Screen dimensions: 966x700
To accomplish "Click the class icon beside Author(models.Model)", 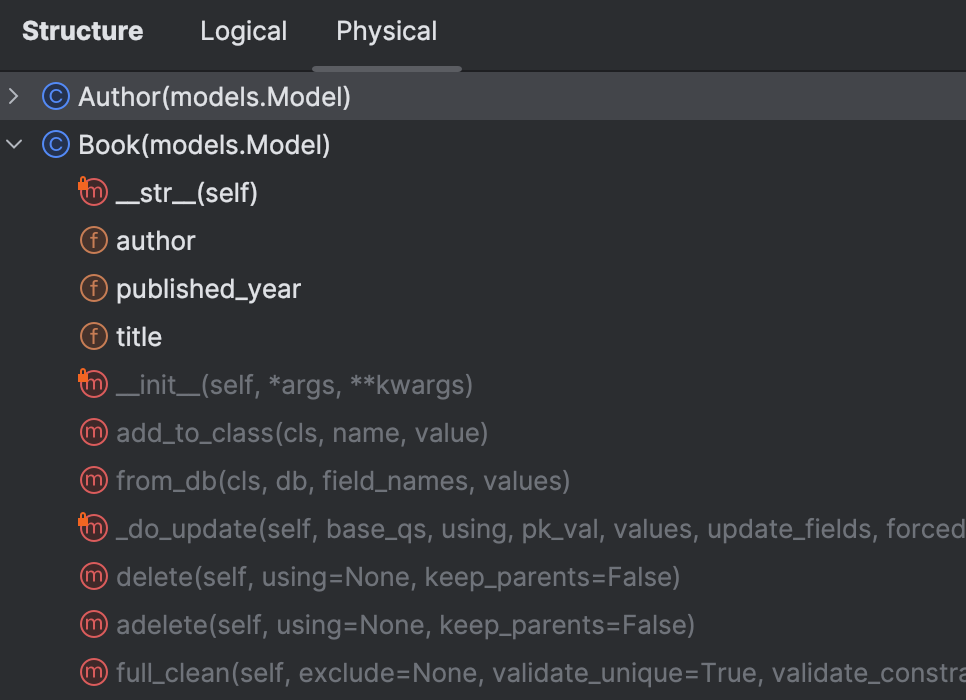I will [58, 96].
